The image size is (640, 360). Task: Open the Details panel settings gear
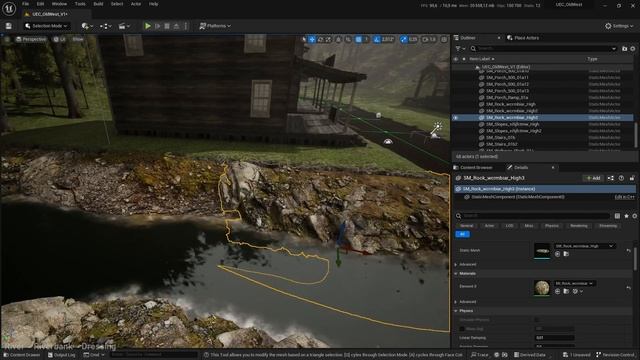pos(635,216)
